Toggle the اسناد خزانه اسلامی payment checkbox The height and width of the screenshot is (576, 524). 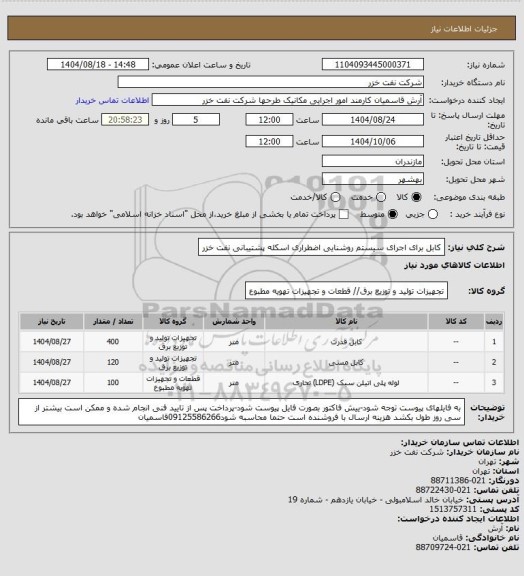pos(344,214)
